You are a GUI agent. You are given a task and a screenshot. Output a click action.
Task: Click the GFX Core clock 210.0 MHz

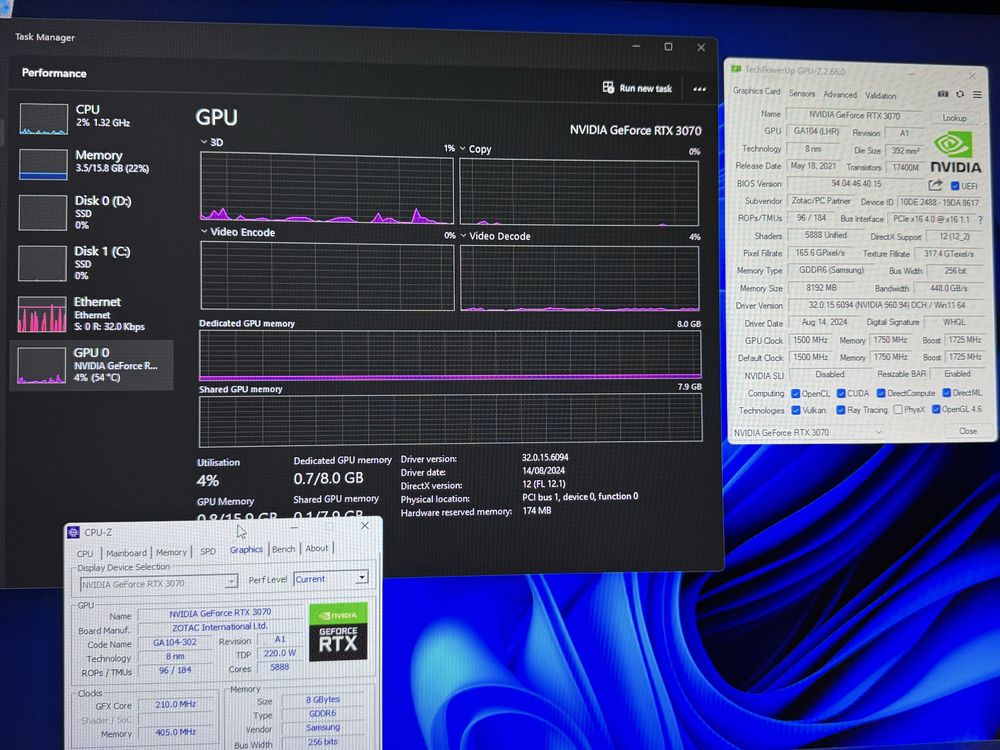pos(175,704)
